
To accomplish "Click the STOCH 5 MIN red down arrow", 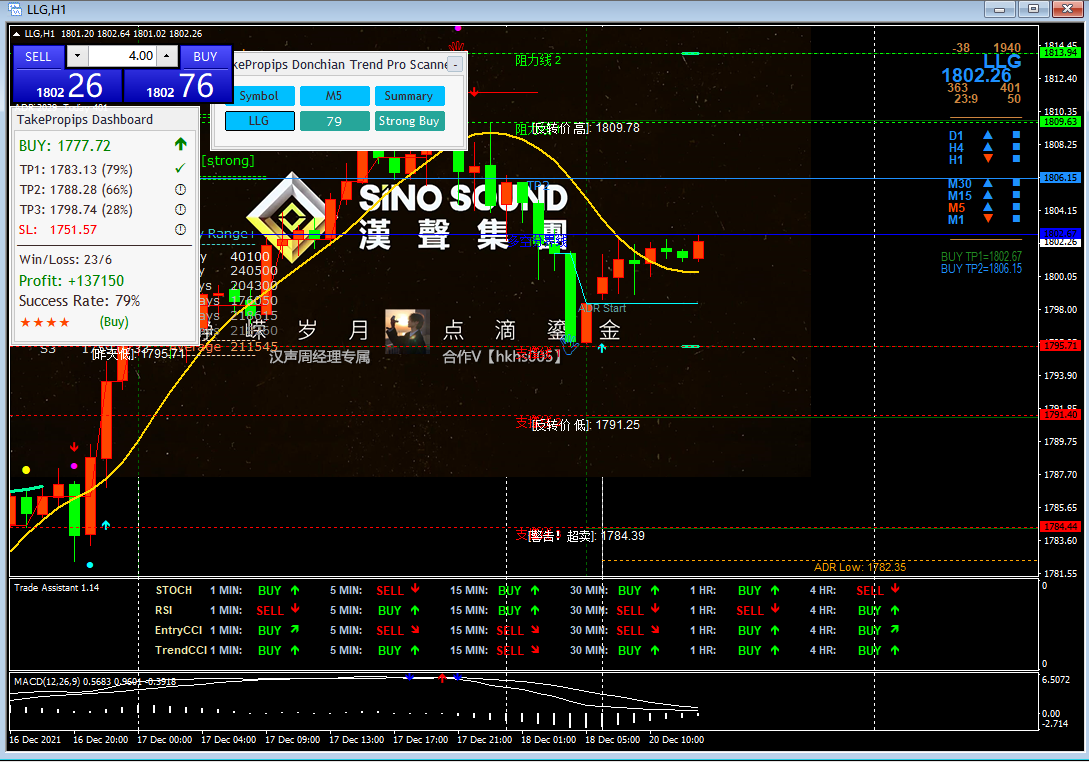I will pyautogui.click(x=415, y=589).
